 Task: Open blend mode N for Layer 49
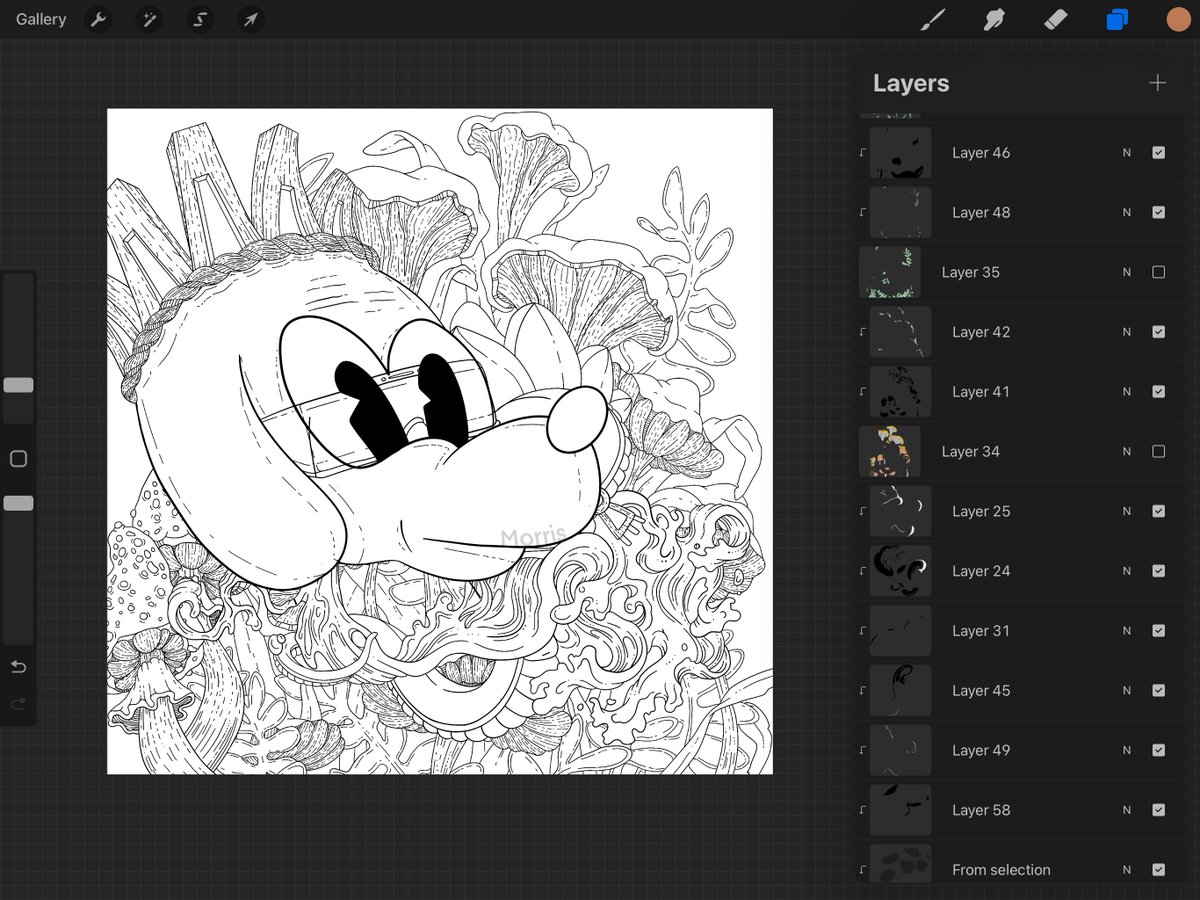pos(1127,750)
